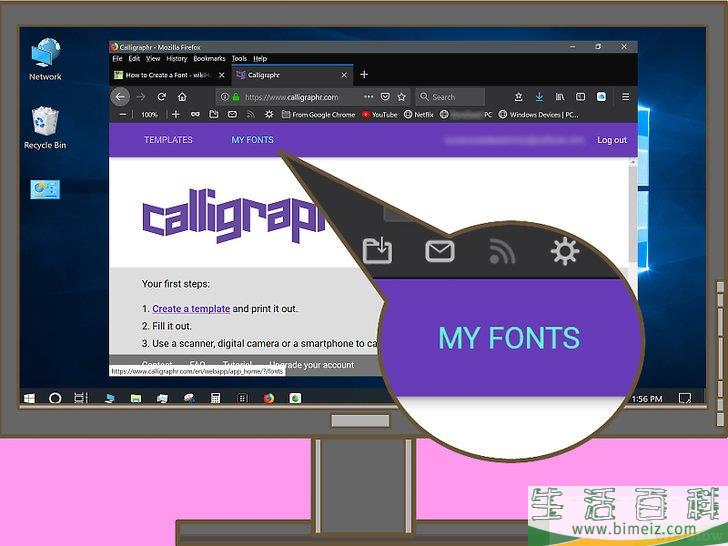Open the File menu

coord(117,58)
